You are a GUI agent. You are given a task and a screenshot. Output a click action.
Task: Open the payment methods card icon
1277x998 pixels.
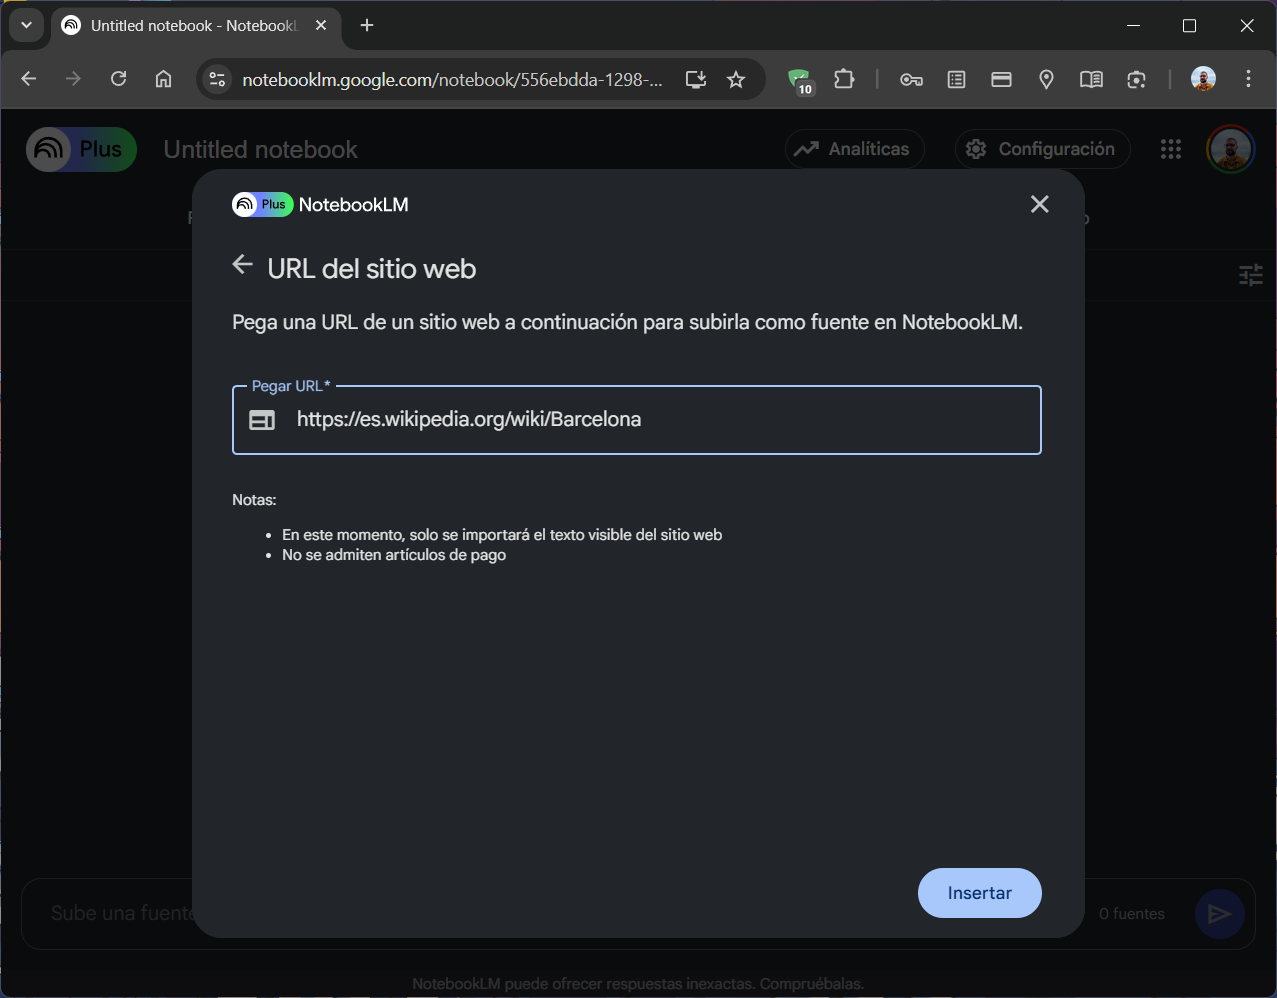tap(1001, 80)
